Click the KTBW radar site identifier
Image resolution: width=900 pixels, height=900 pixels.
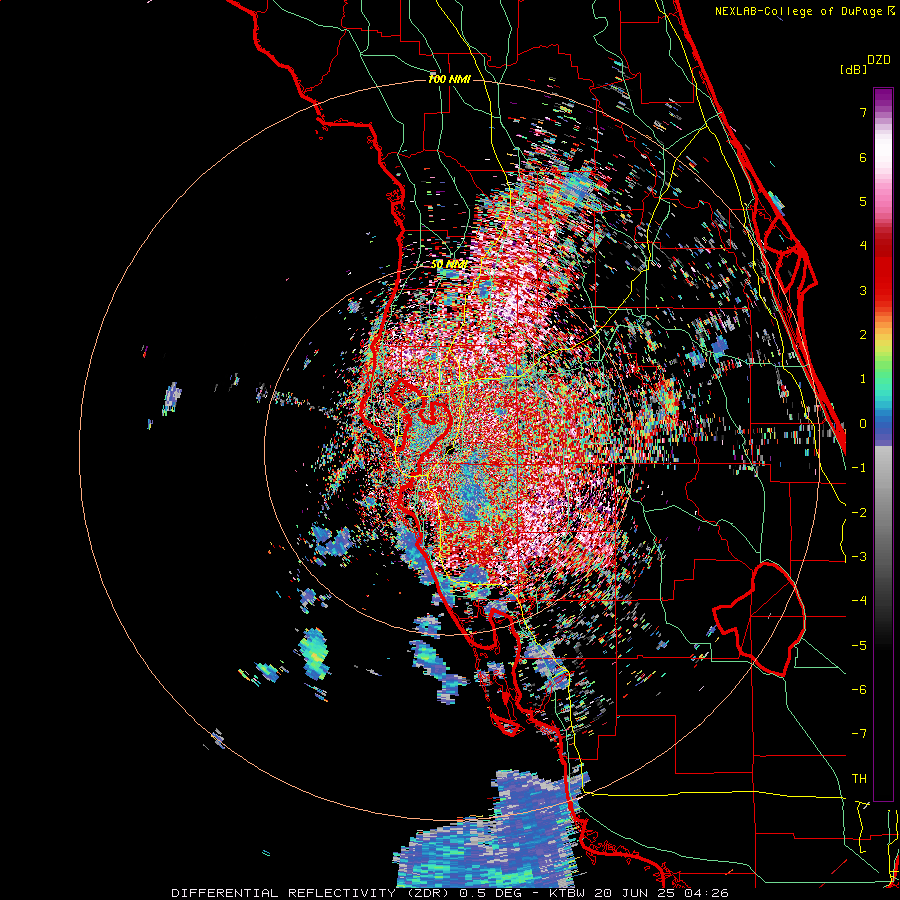click(x=566, y=893)
